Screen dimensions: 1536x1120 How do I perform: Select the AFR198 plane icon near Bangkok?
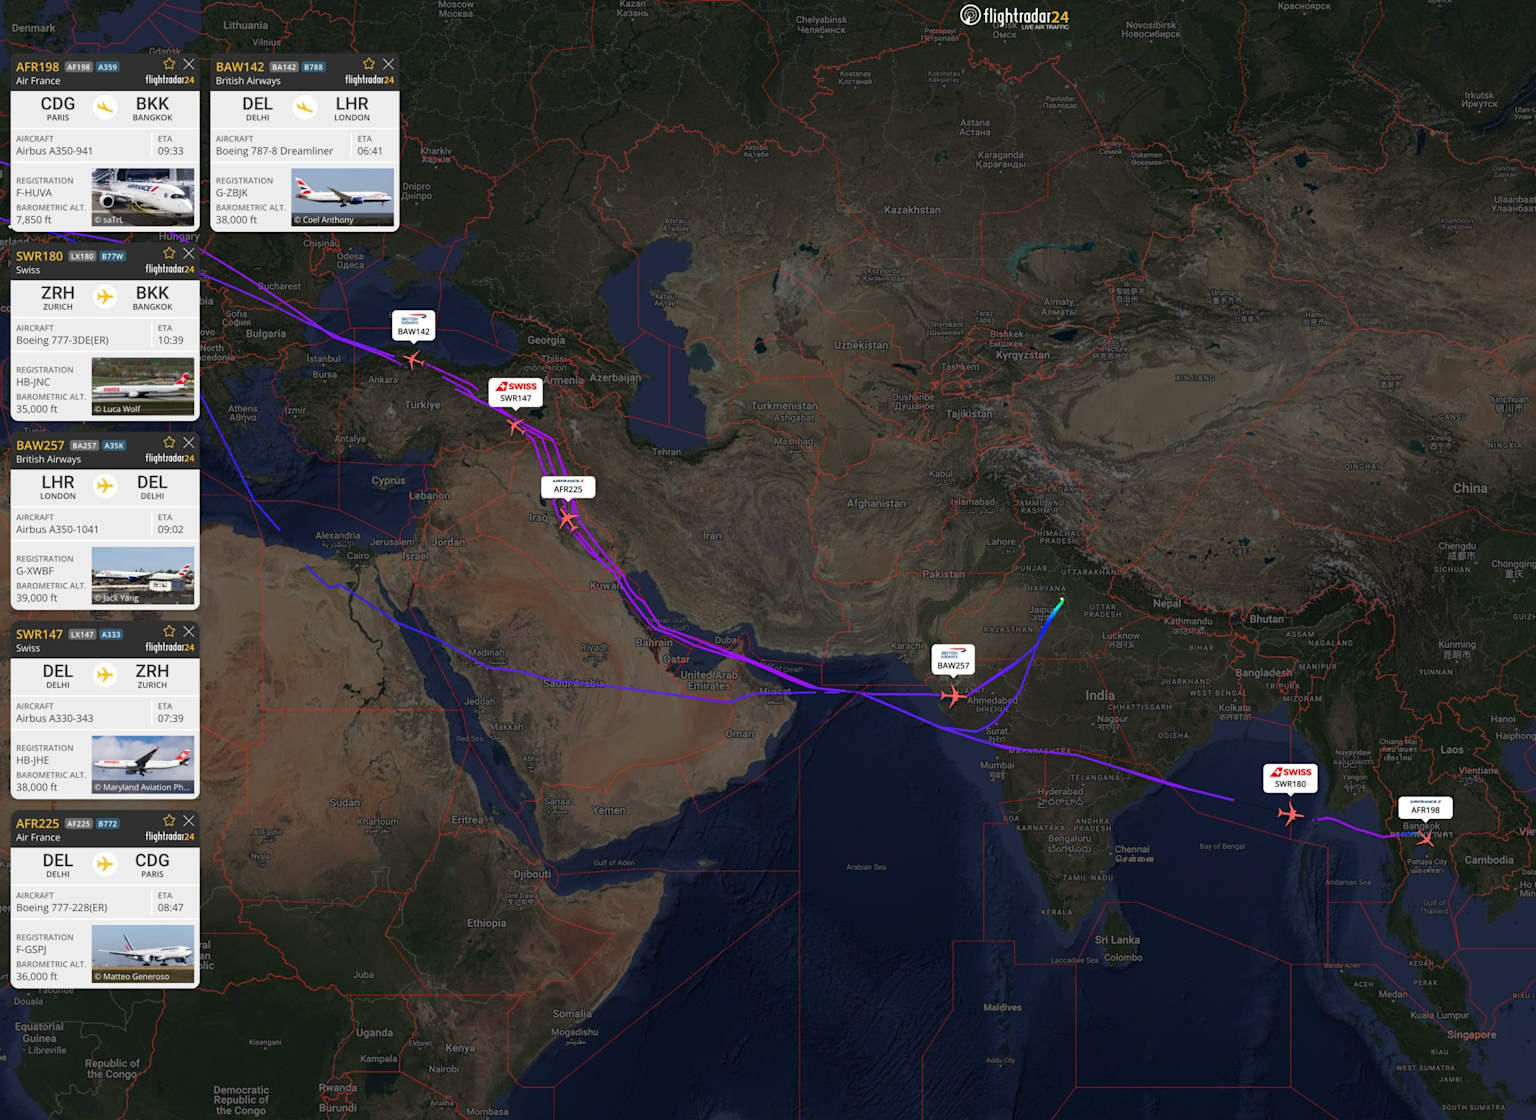click(x=1425, y=838)
